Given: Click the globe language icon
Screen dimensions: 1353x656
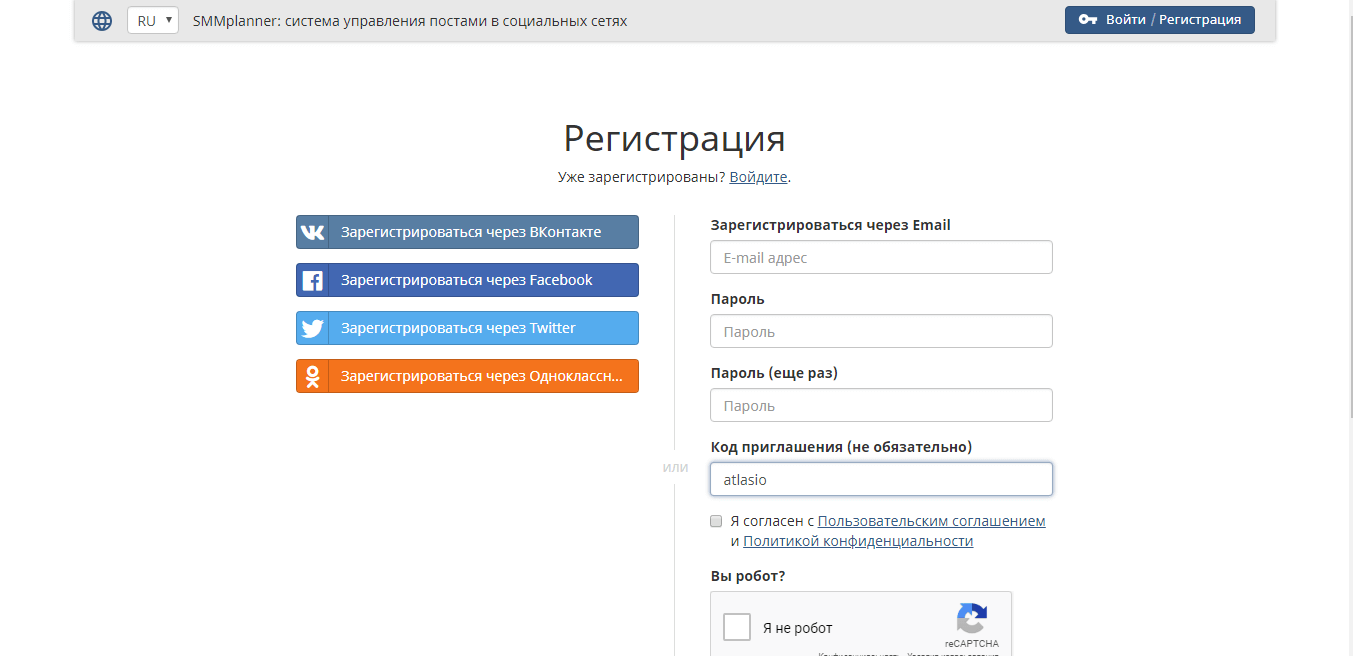Looking at the screenshot, I should point(102,20).
